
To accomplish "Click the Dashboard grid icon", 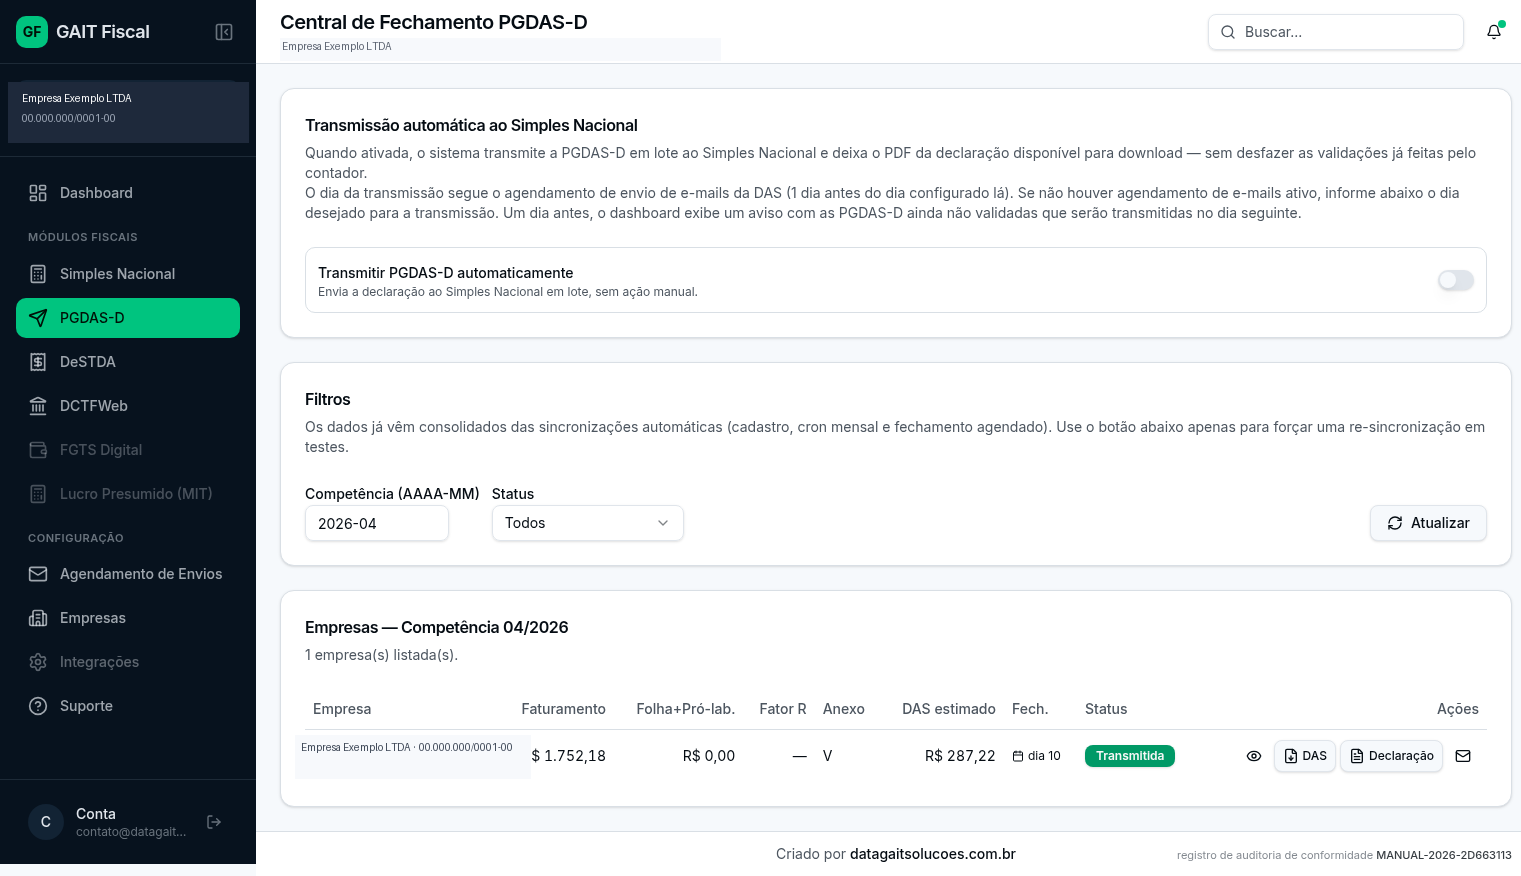I will pyautogui.click(x=38, y=193).
